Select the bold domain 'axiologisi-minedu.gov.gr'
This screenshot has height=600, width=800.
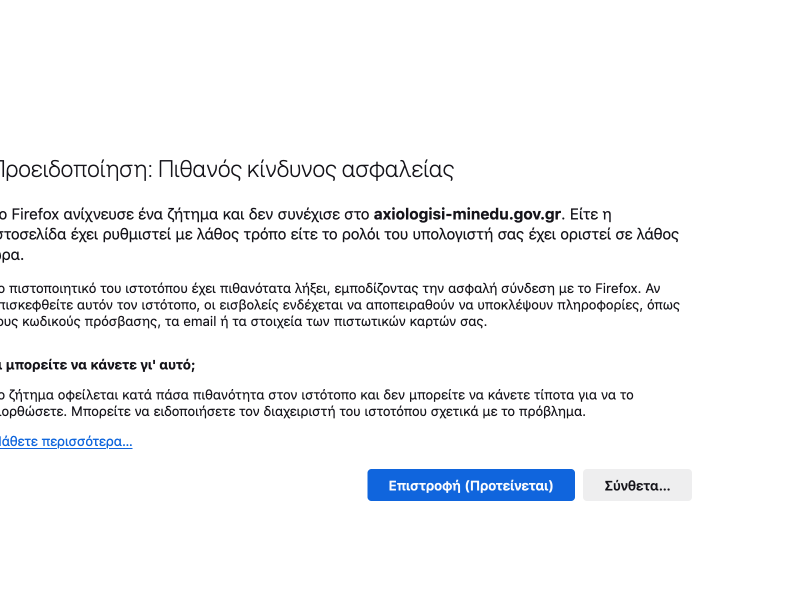(466, 212)
